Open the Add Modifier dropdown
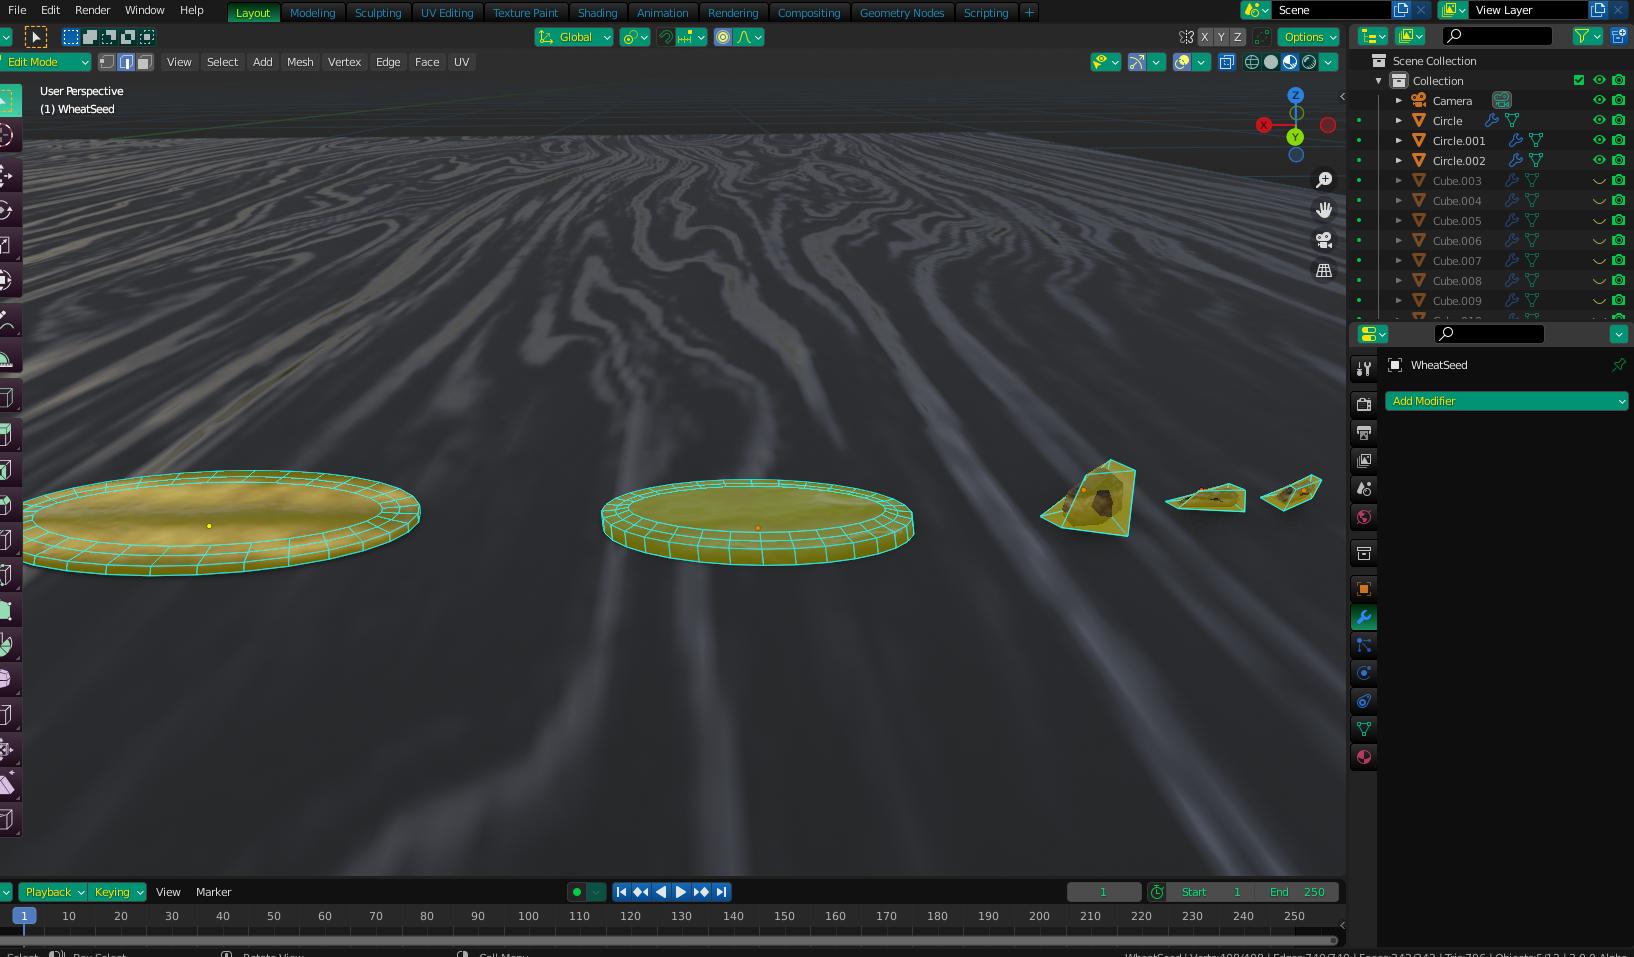The image size is (1634, 957). [1506, 401]
